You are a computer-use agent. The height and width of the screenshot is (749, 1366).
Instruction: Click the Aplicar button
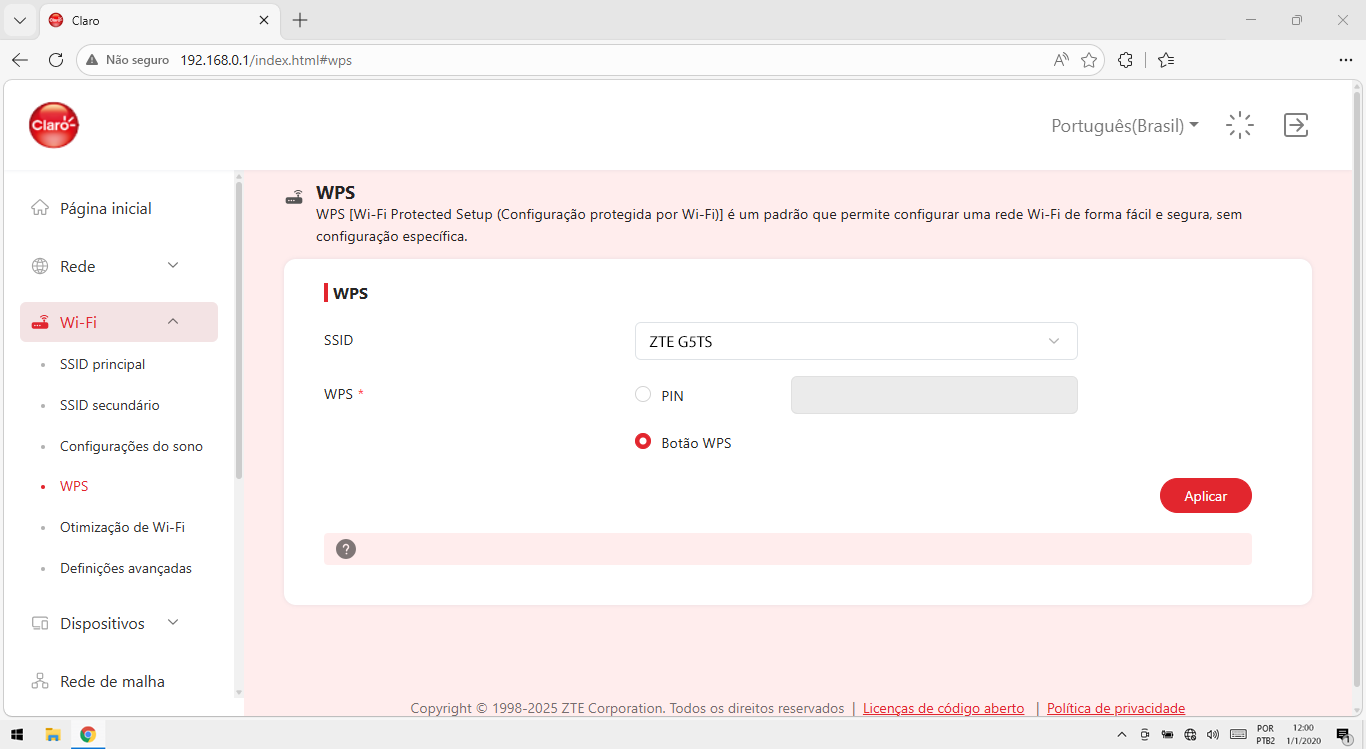[1206, 496]
